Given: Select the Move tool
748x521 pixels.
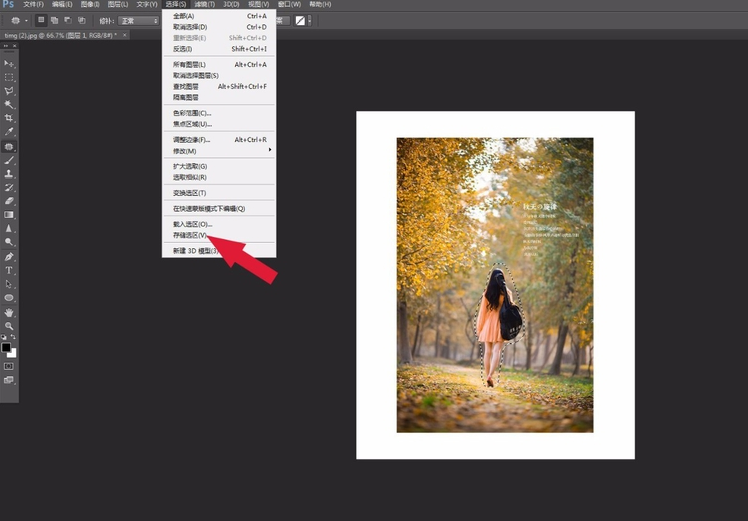Looking at the screenshot, I should click(9, 63).
